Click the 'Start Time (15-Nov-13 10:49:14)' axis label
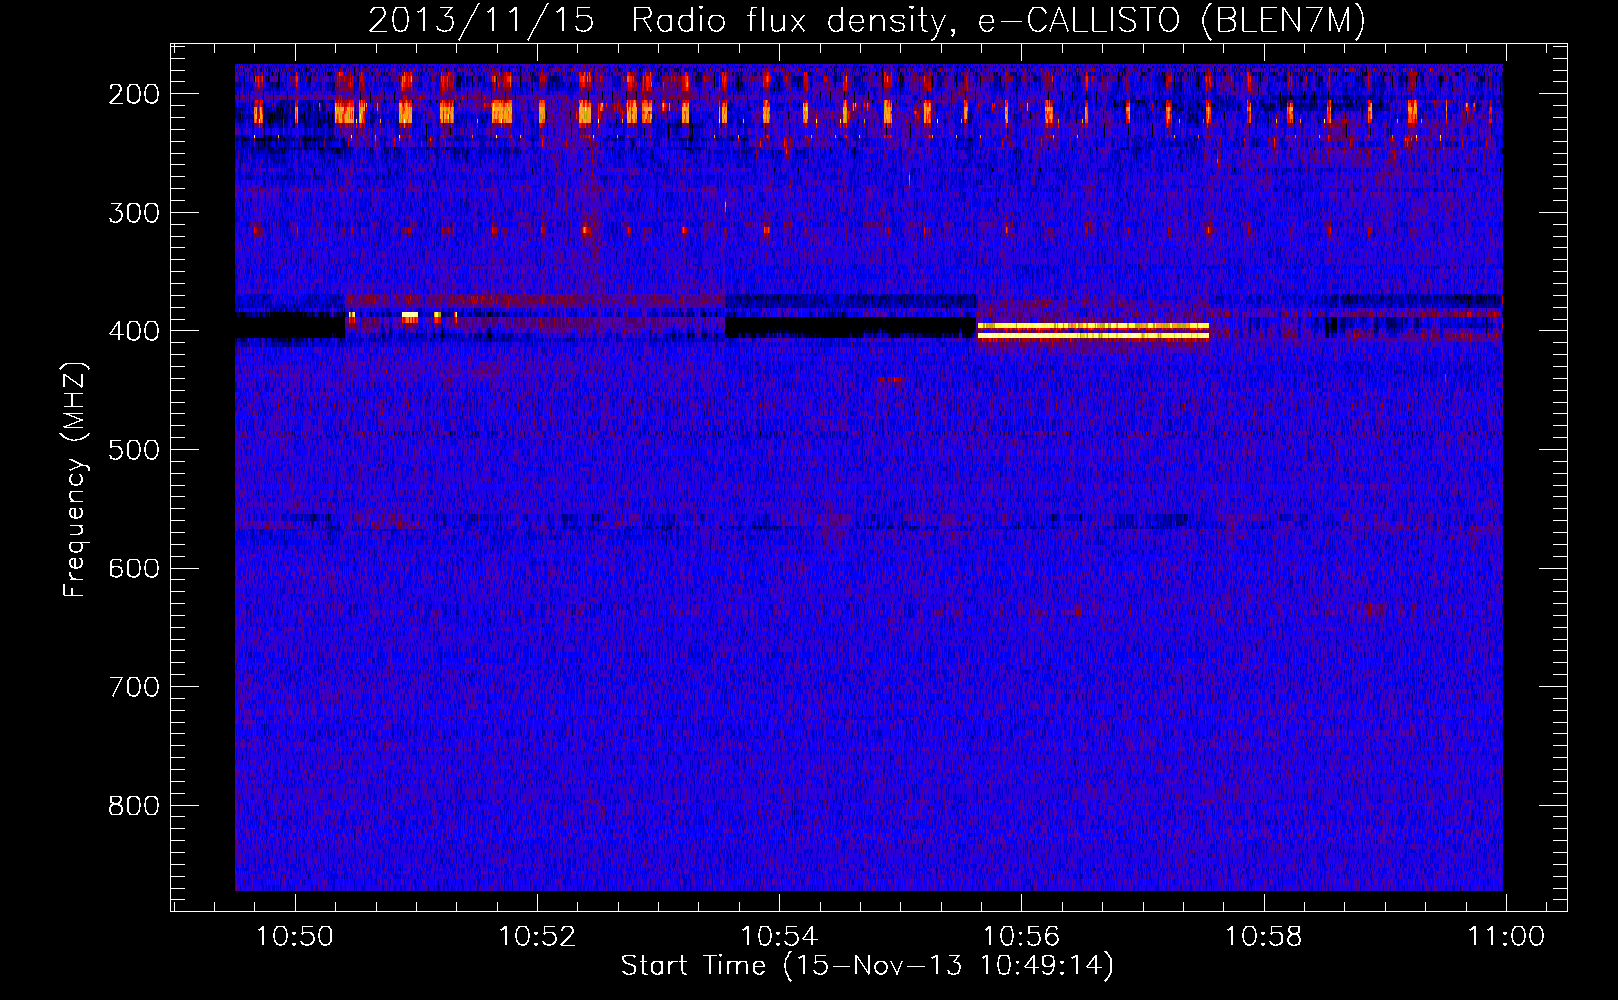Viewport: 1618px width, 1000px height. (867, 966)
